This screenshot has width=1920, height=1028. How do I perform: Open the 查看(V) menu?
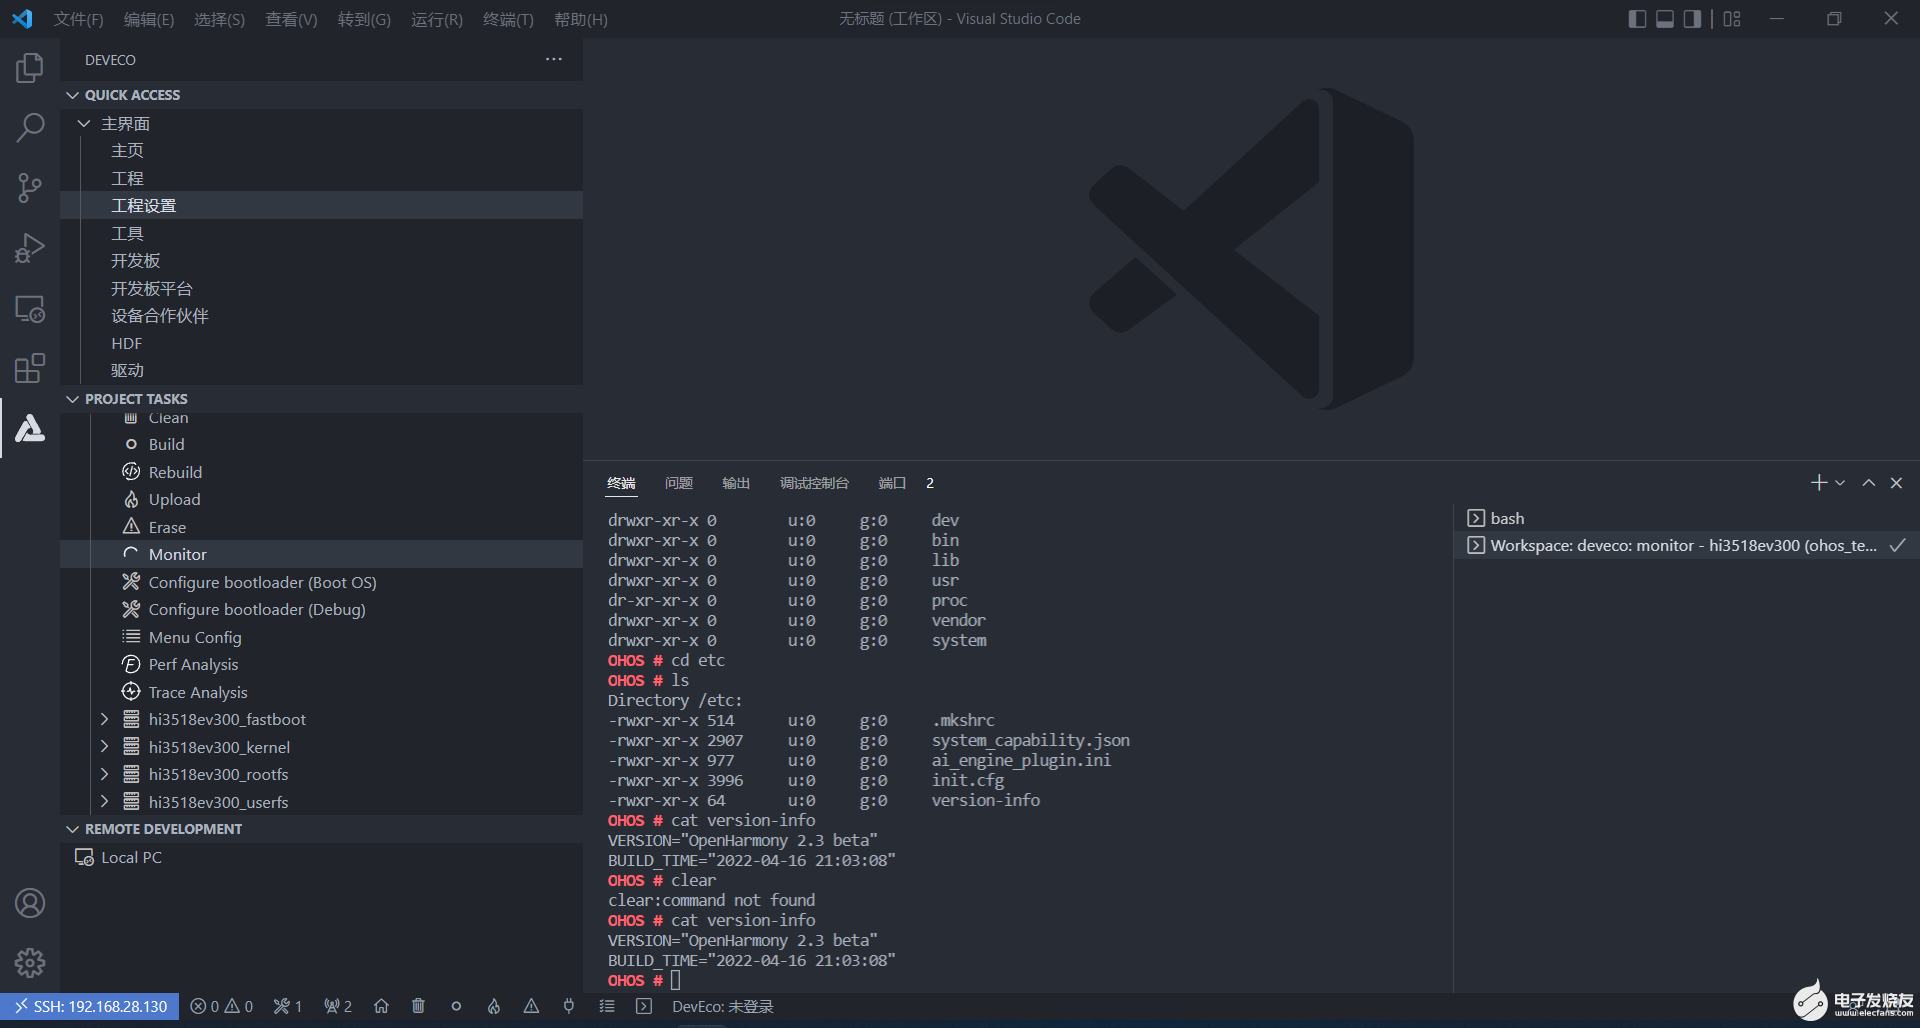point(291,19)
